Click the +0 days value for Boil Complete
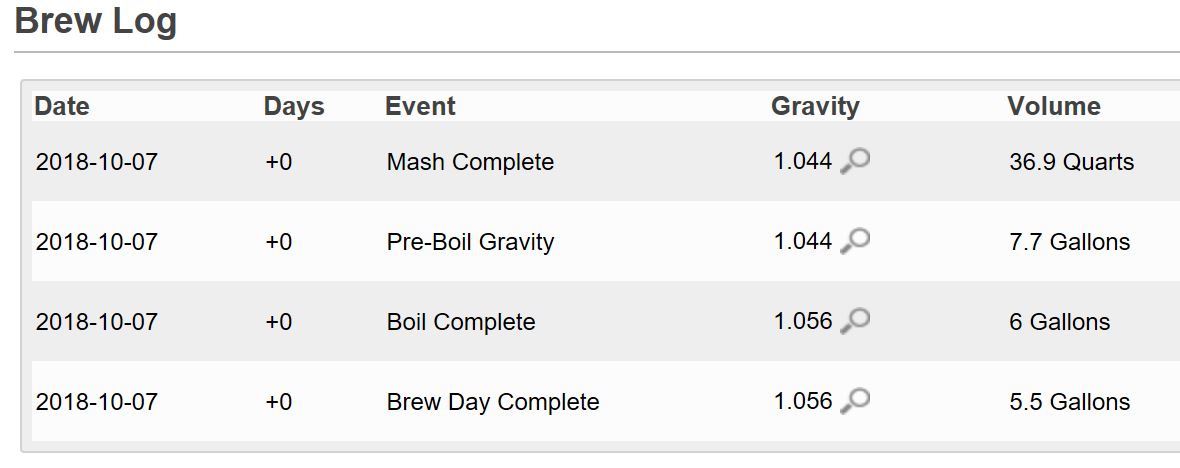Viewport: 1180px width, 468px height. 279,322
